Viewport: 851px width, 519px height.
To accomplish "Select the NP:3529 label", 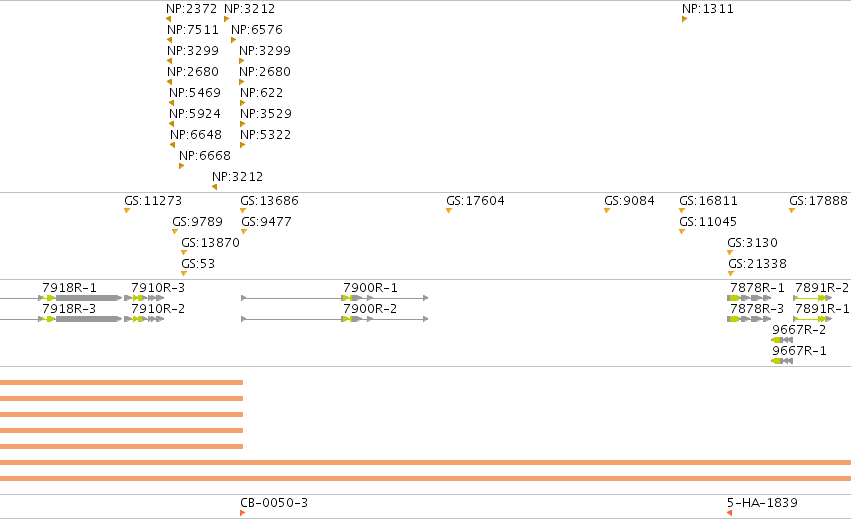I will (266, 114).
